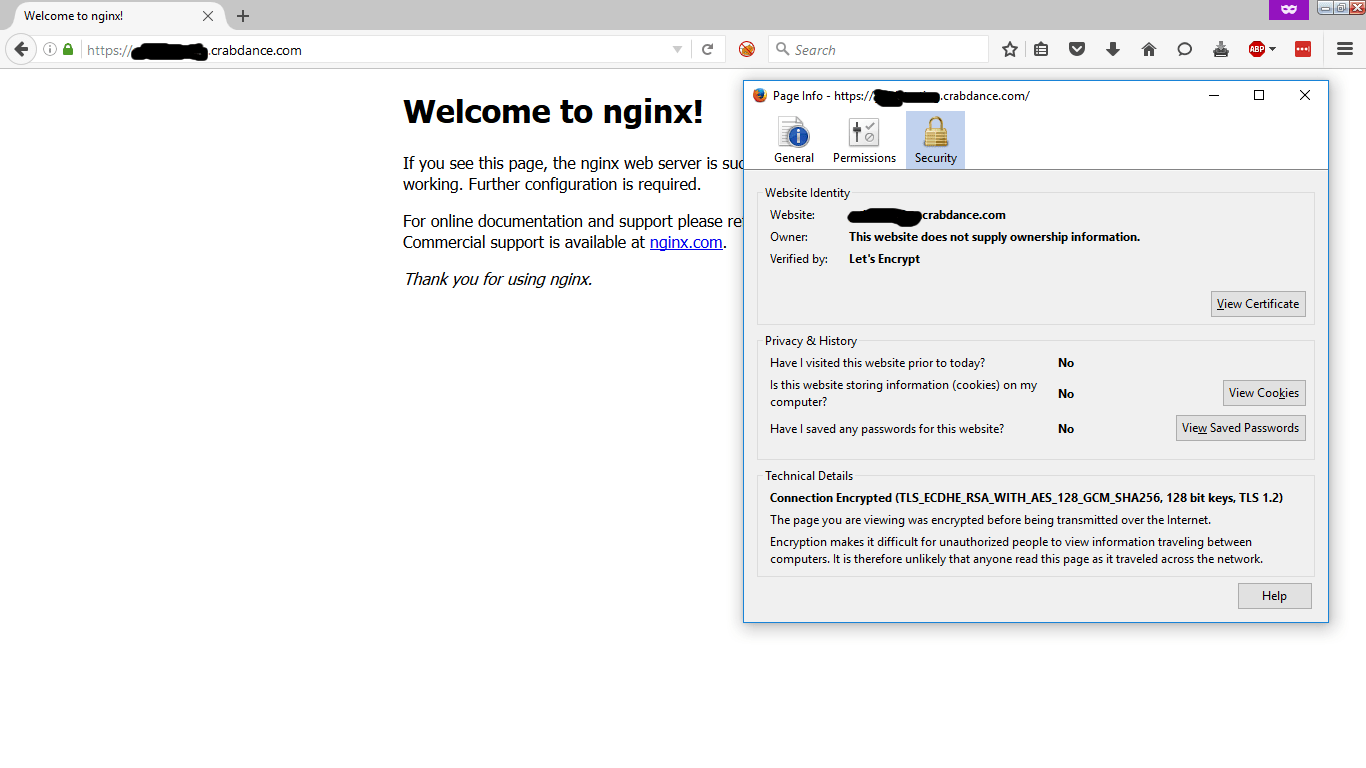Click the View Cookies button
1366x768 pixels.
pyautogui.click(x=1263, y=393)
